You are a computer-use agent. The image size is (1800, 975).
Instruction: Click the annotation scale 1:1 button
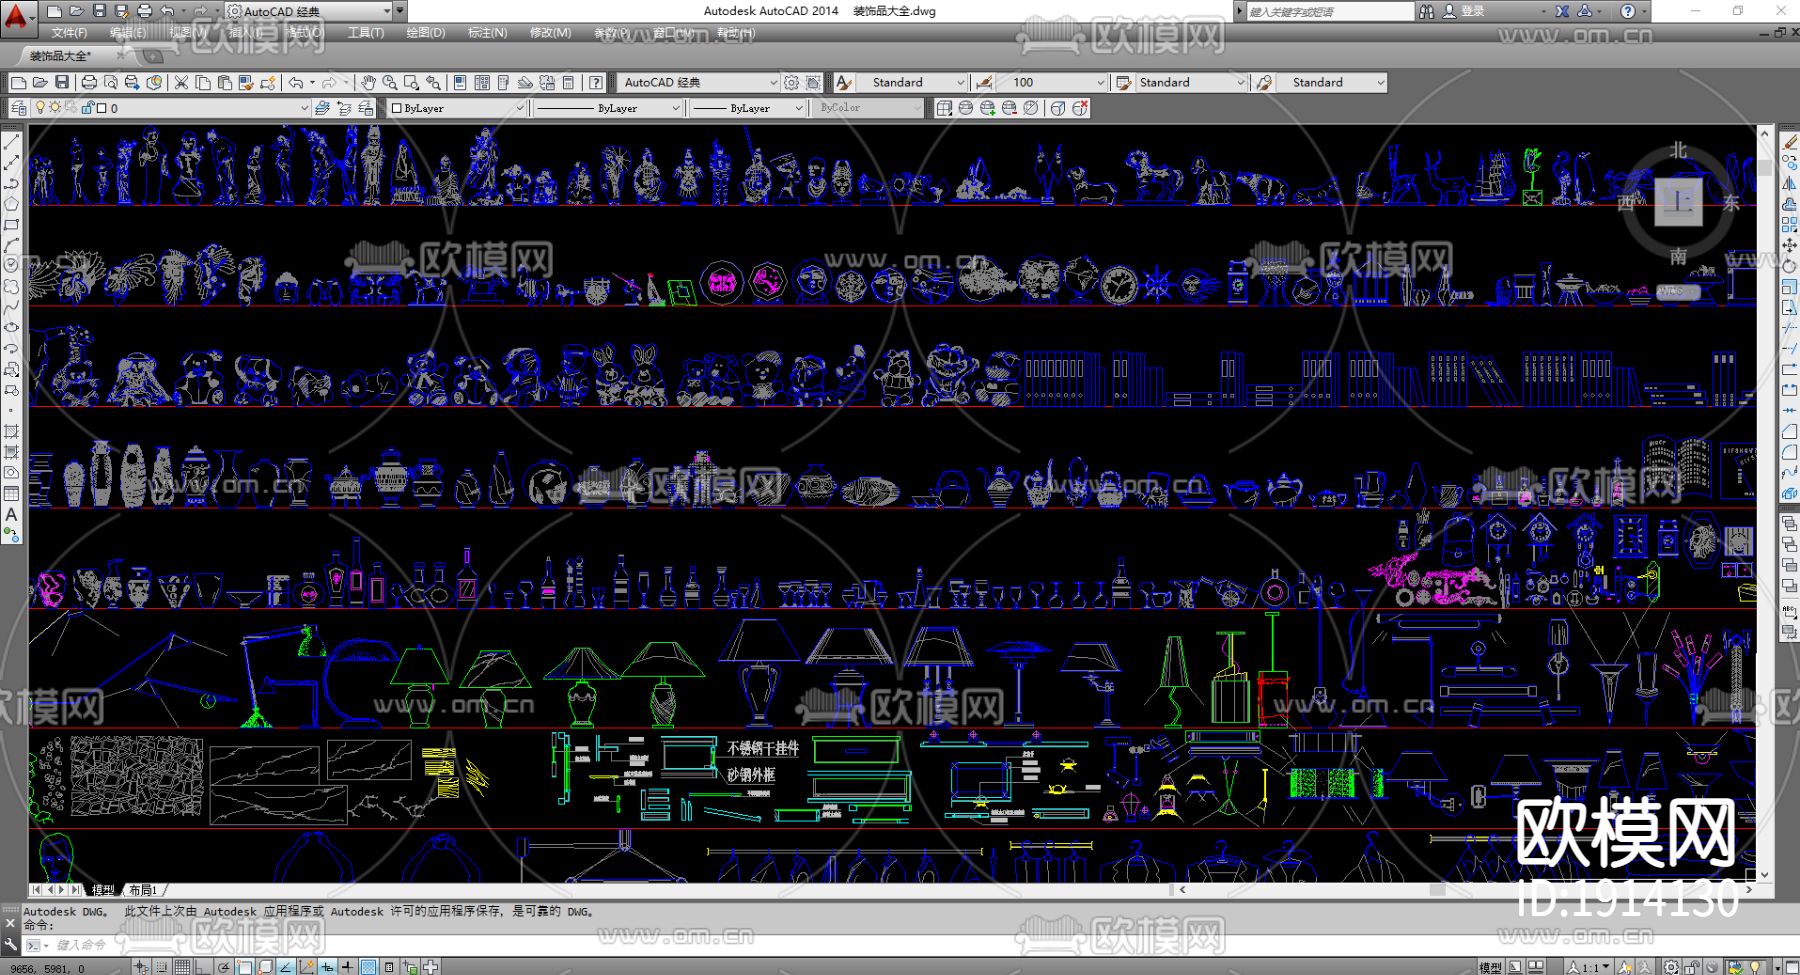click(1590, 967)
